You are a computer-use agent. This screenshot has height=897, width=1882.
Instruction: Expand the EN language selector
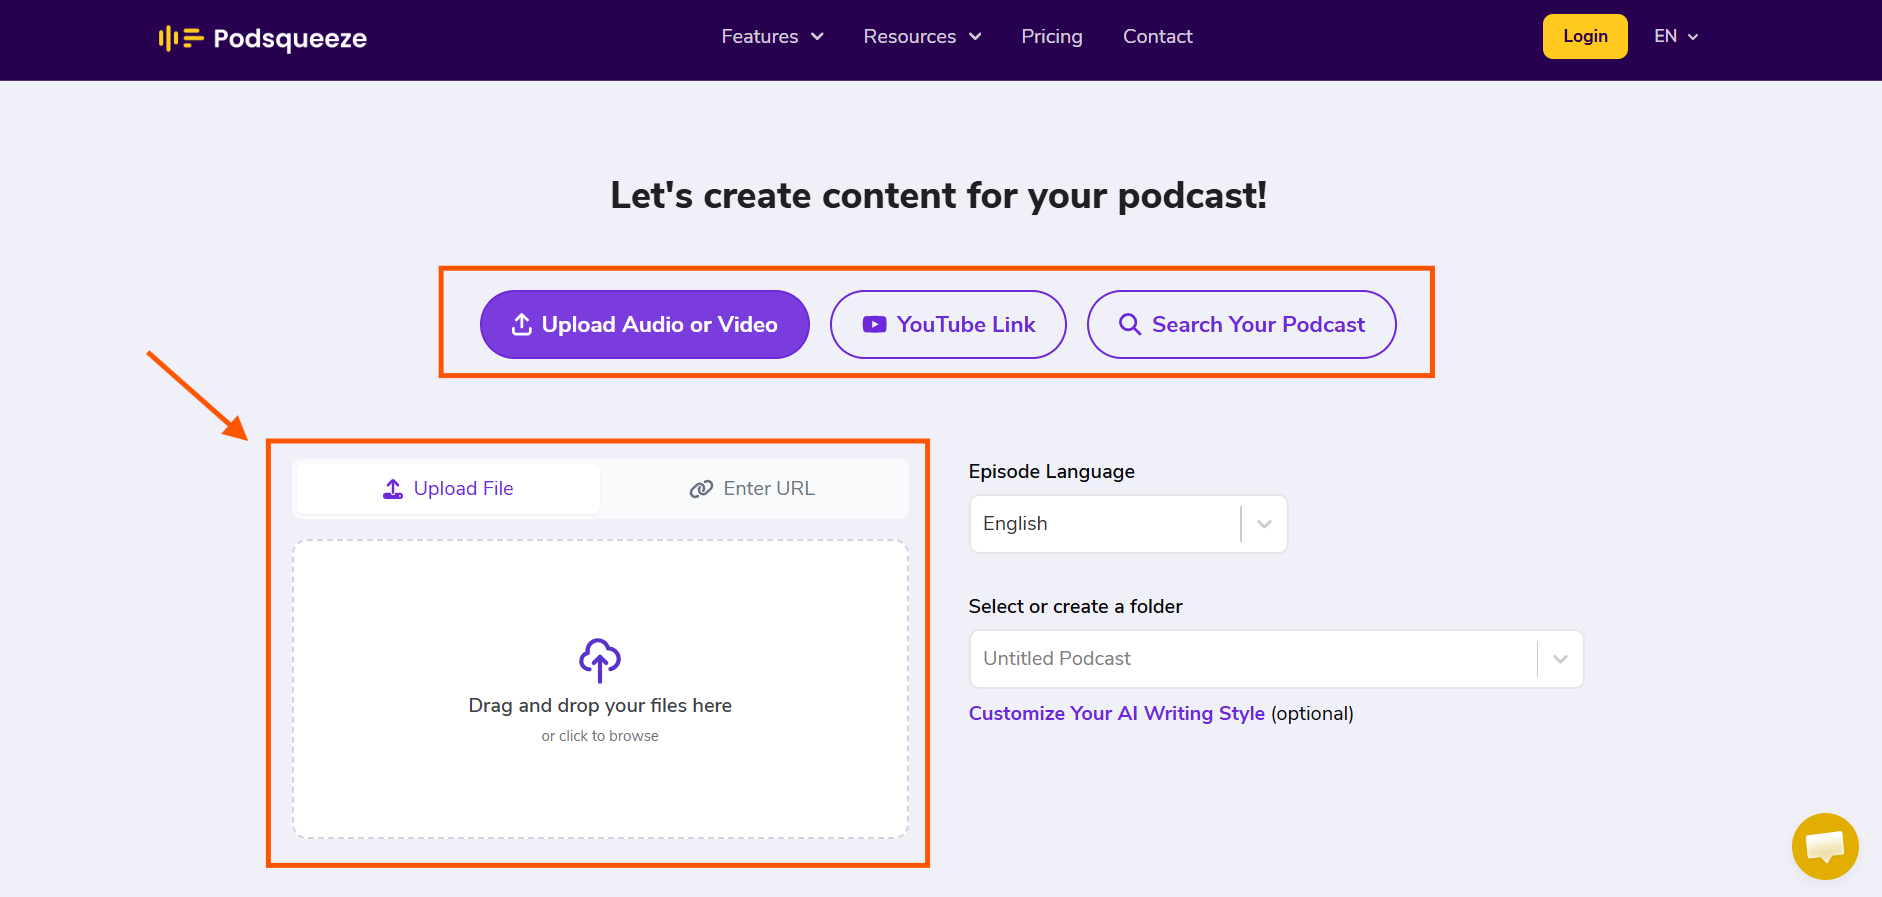point(1676,36)
